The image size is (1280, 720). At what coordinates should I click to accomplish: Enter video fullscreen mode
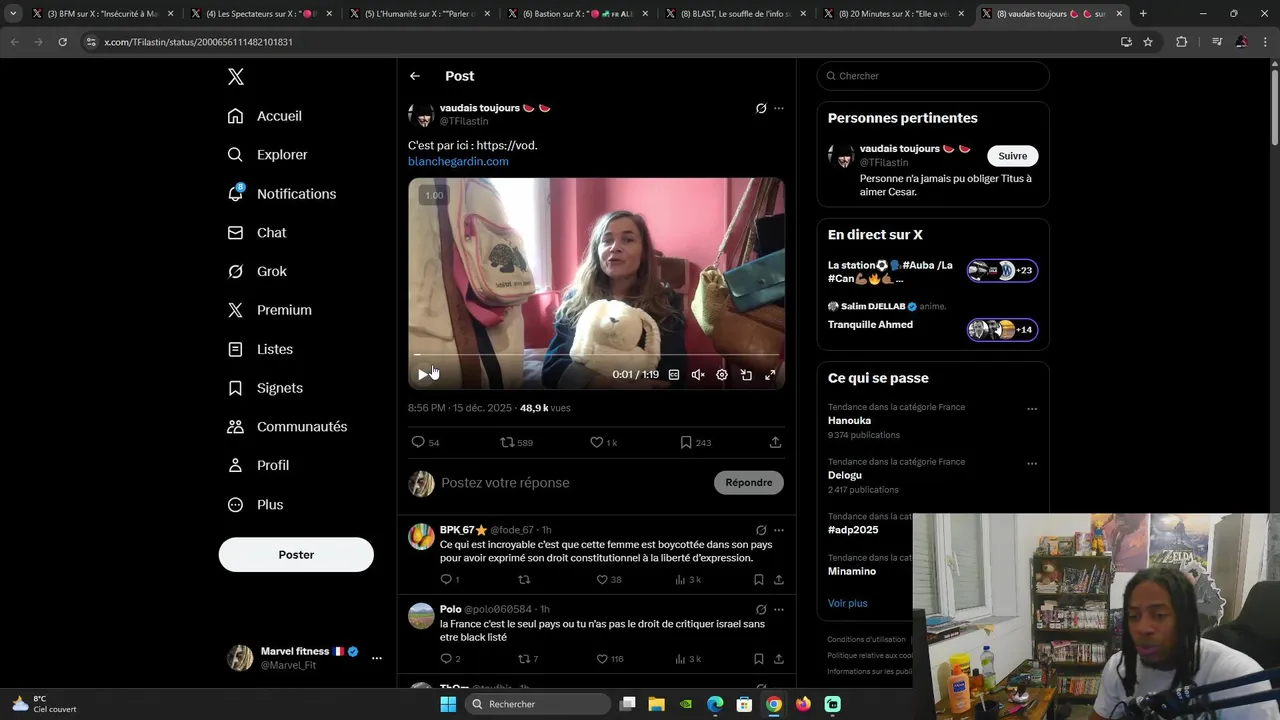(770, 375)
